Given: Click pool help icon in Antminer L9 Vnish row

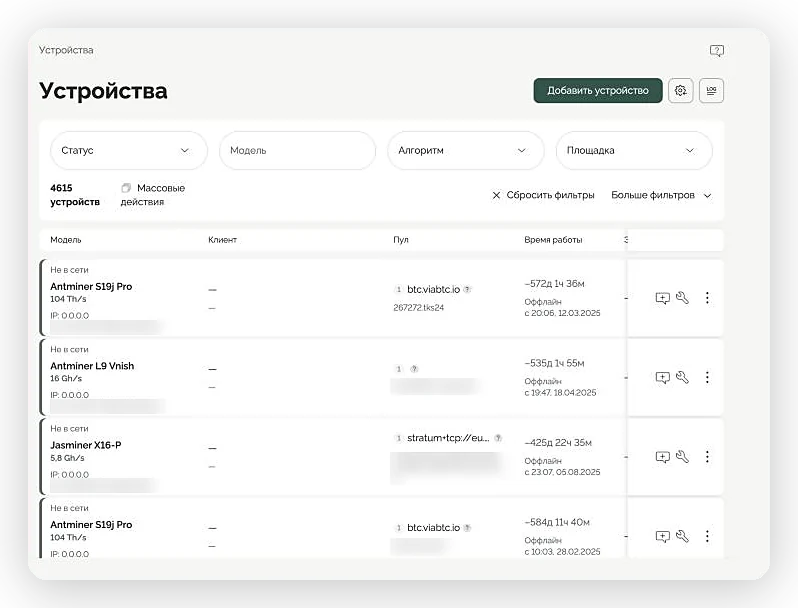Looking at the screenshot, I should (x=414, y=369).
